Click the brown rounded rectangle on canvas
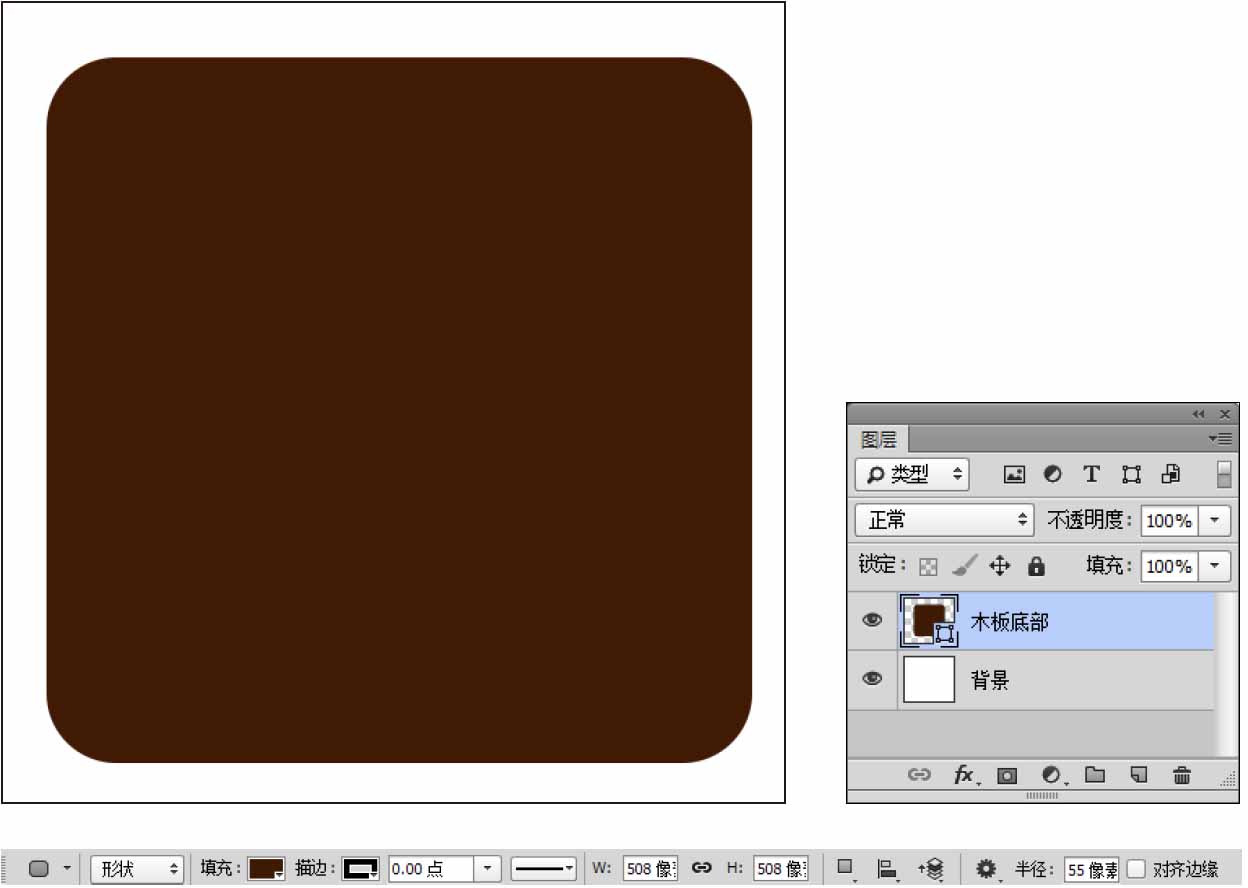Image resolution: width=1248 pixels, height=888 pixels. click(x=399, y=410)
